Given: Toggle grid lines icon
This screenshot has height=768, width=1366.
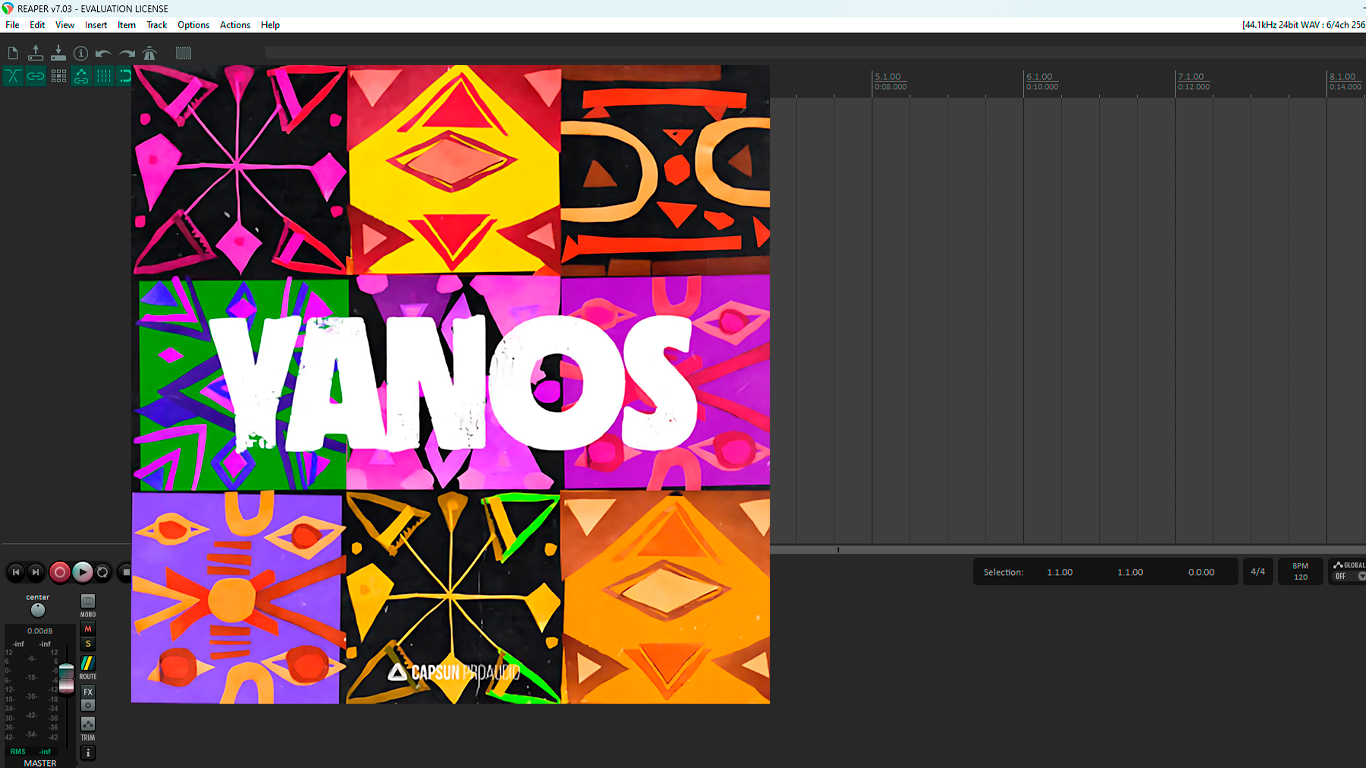Looking at the screenshot, I should (104, 76).
